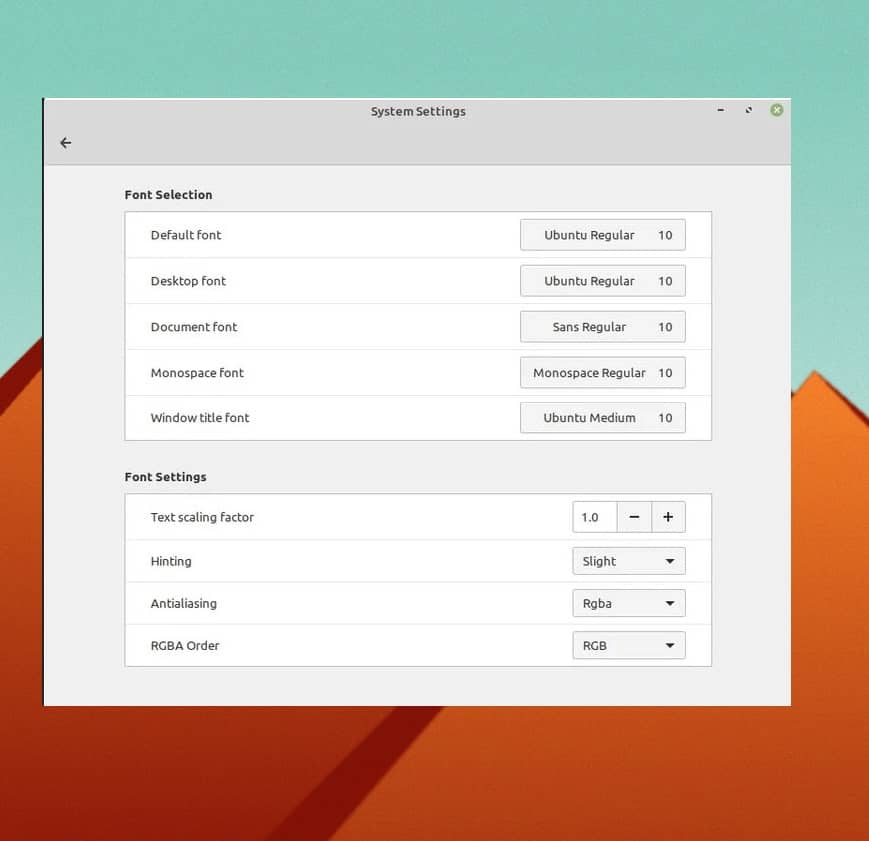Minimize the System Settings window

pyautogui.click(x=720, y=110)
